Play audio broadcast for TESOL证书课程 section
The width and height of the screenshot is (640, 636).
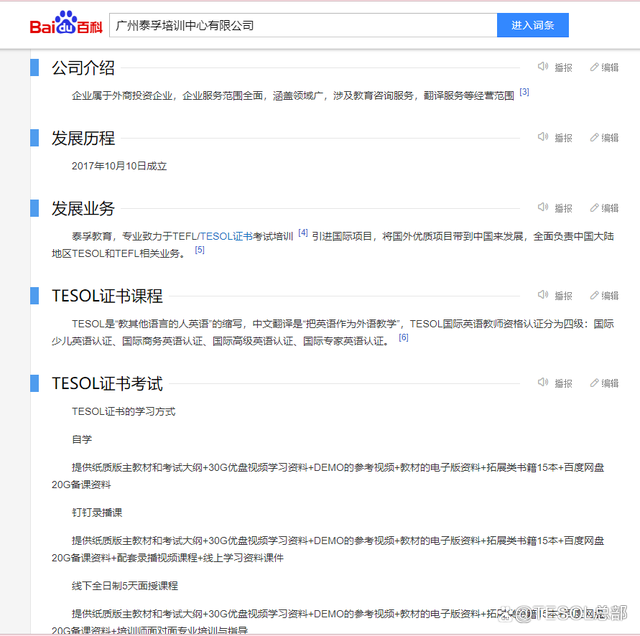point(542,295)
